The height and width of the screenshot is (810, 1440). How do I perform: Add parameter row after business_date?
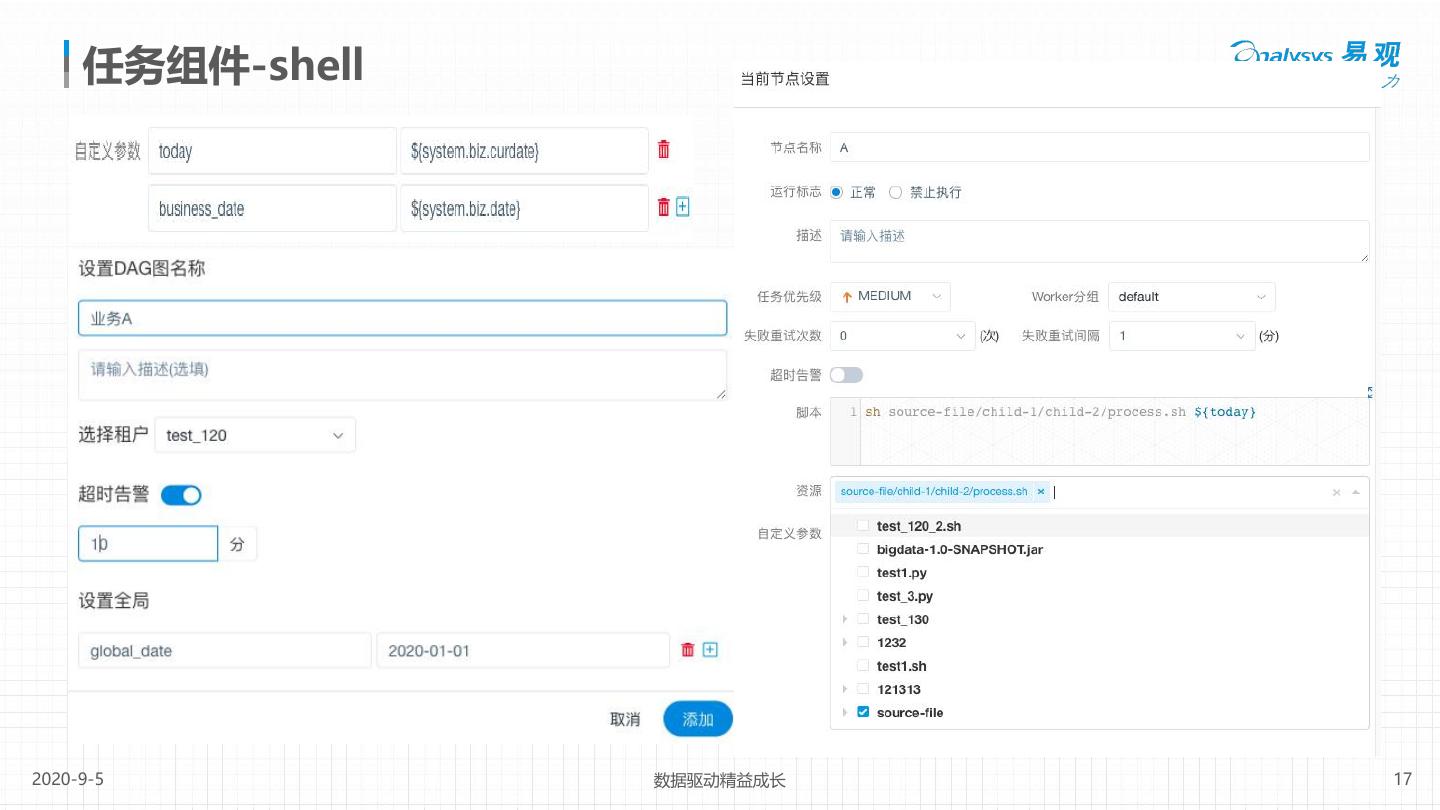(683, 207)
